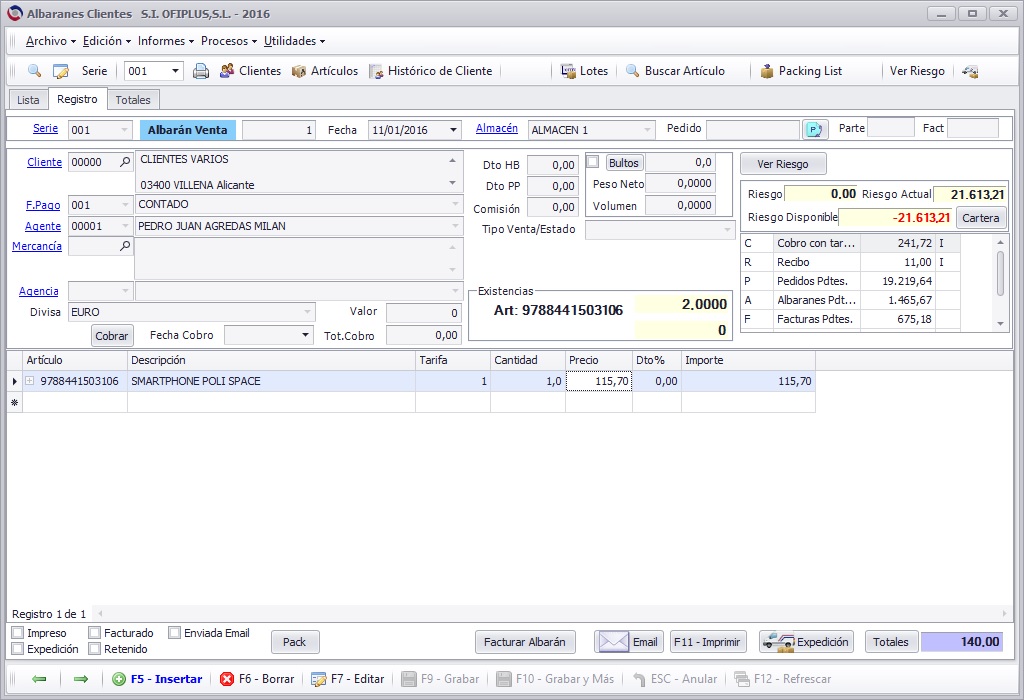Expand the article row plus sign
The width and height of the screenshot is (1024, 700).
[x=29, y=381]
